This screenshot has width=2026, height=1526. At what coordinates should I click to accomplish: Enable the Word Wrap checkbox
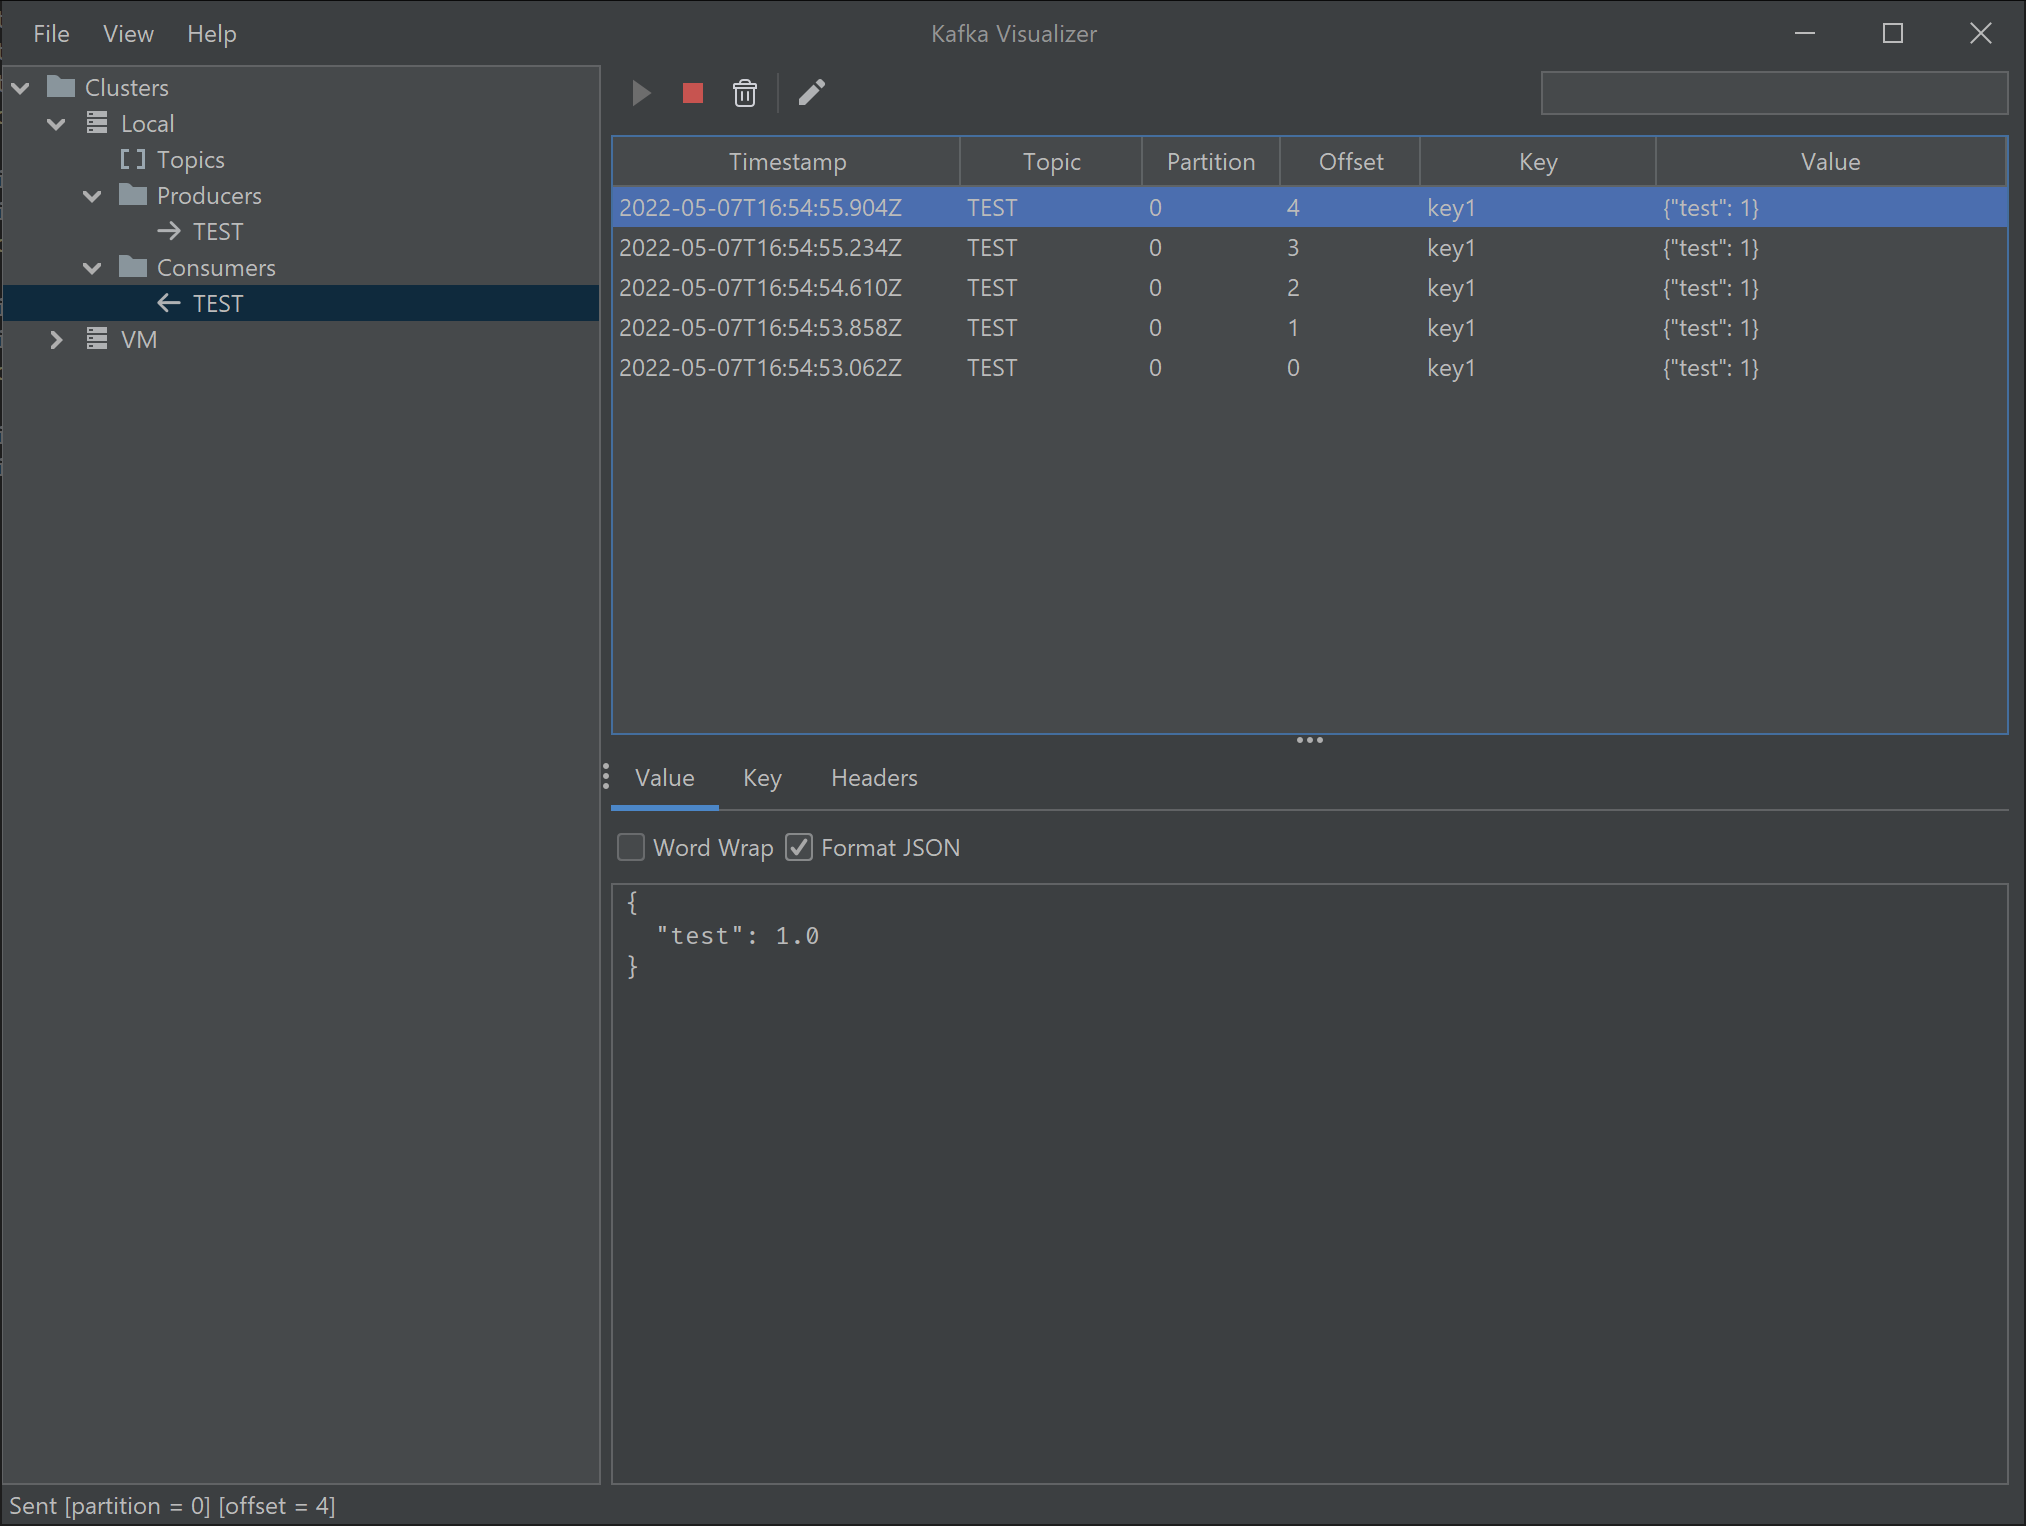631,848
